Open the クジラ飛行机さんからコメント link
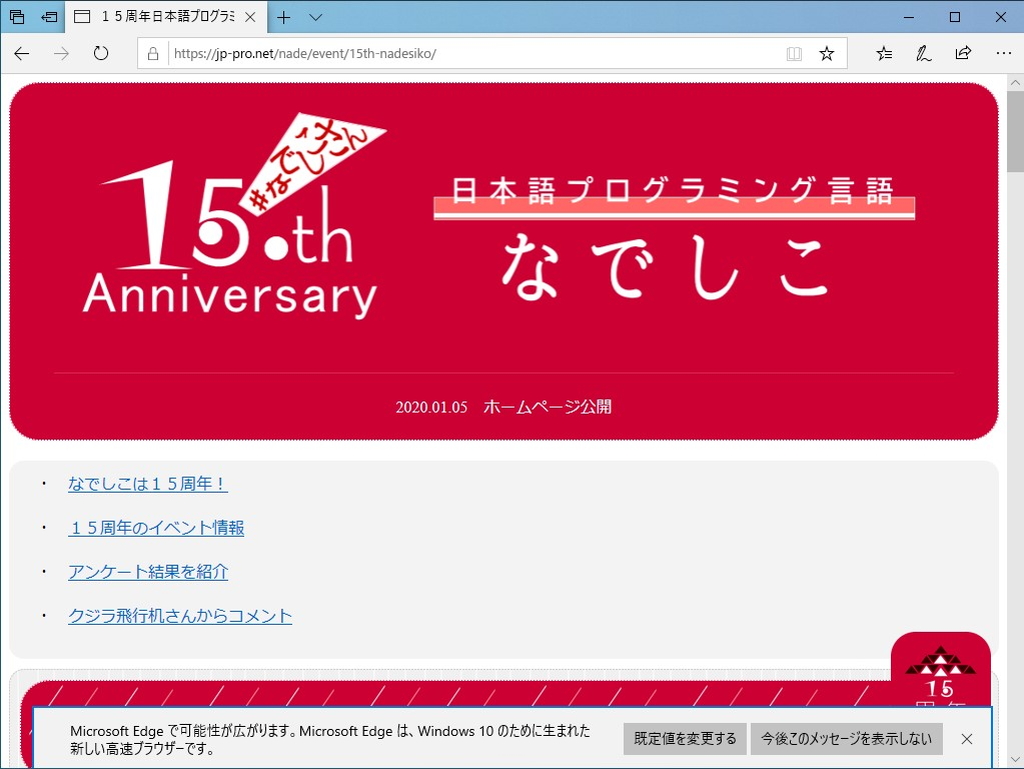 point(180,616)
